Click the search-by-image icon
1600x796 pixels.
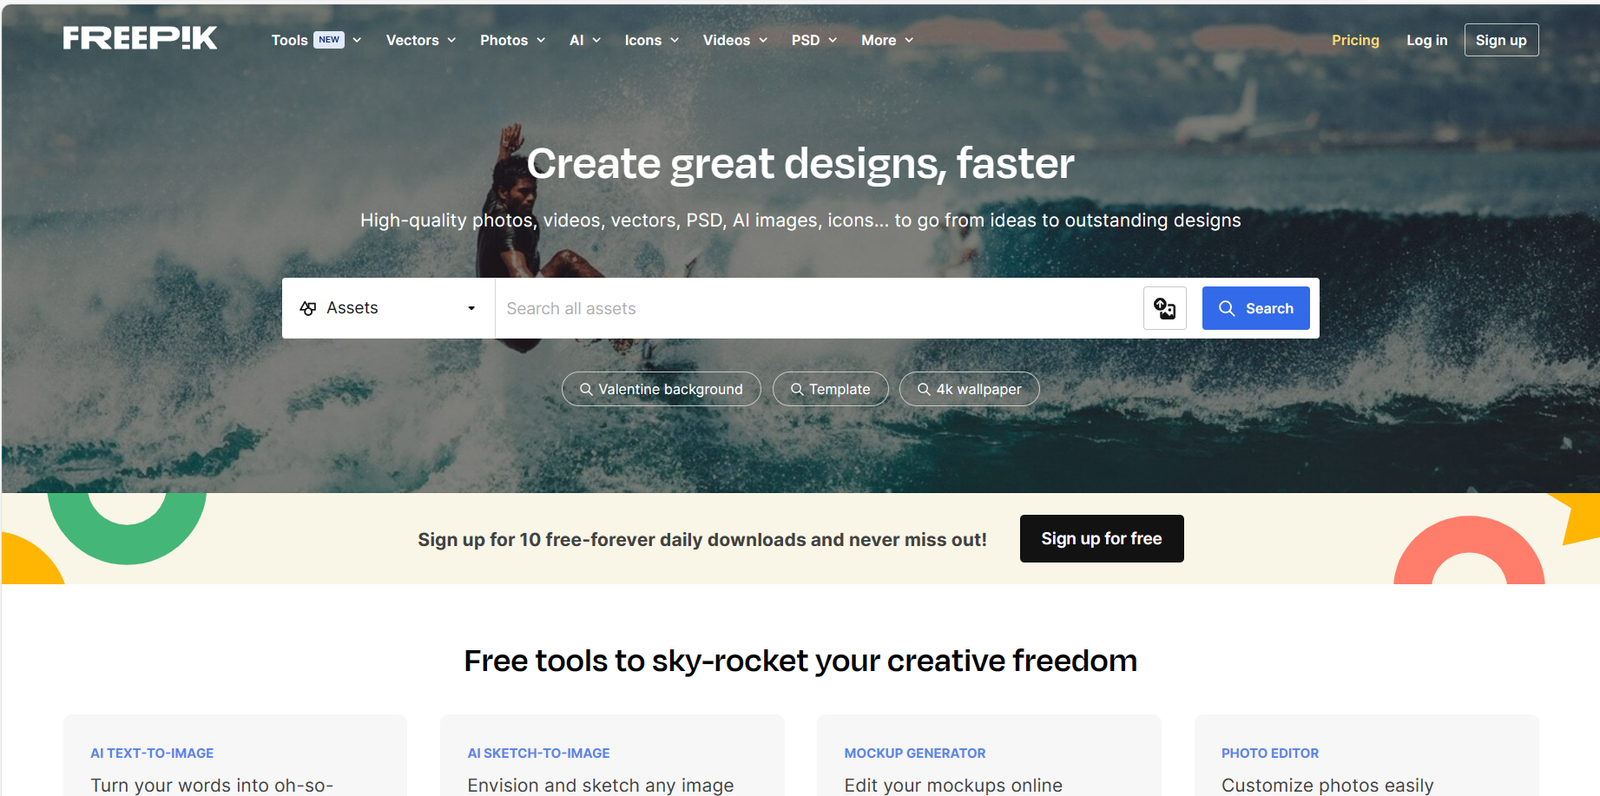(1165, 308)
